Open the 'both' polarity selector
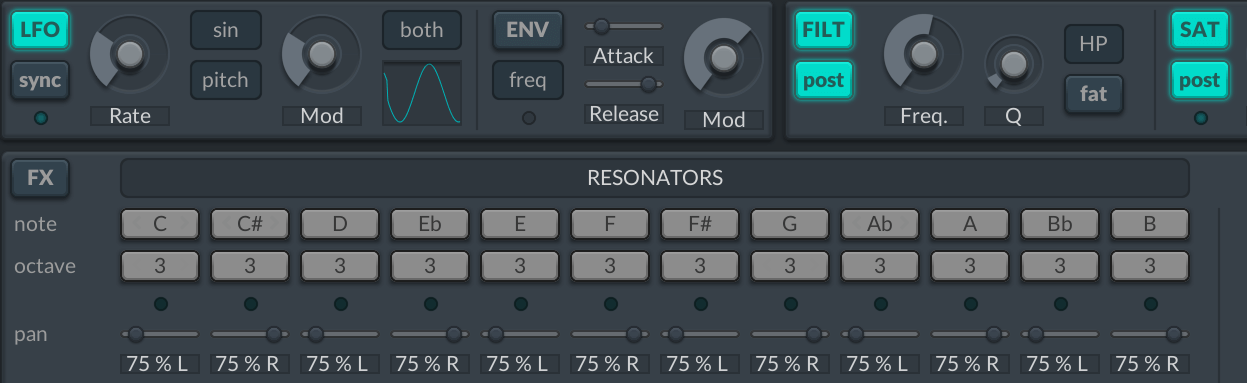 coord(422,30)
